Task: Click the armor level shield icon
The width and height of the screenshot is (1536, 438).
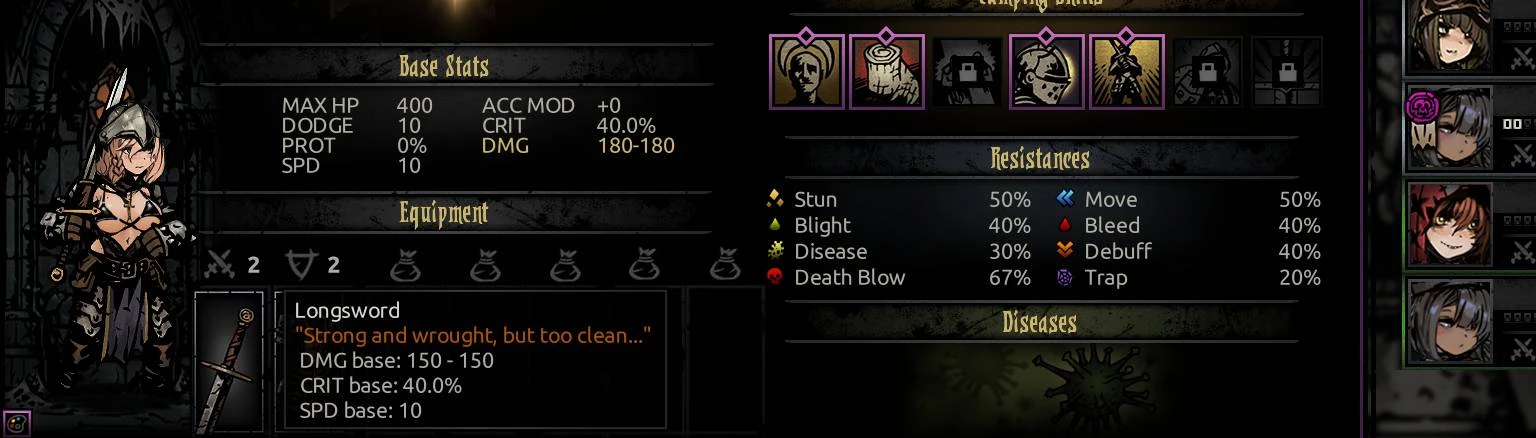Action: pyautogui.click(x=301, y=264)
